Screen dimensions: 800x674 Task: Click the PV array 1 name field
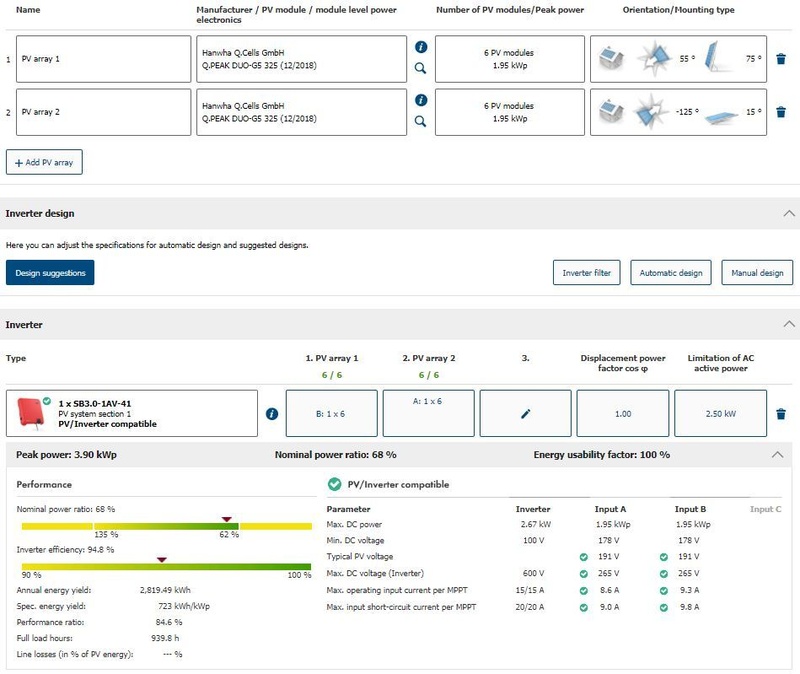coord(103,59)
